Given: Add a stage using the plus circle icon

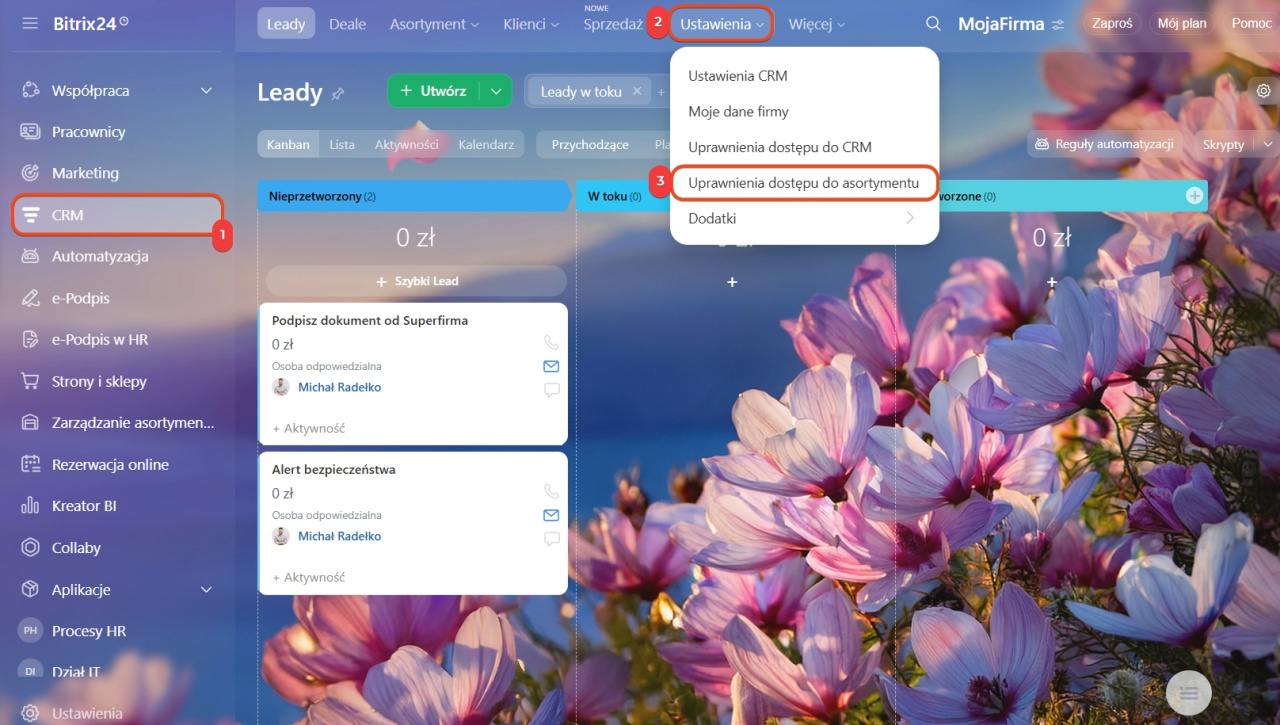Looking at the screenshot, I should (x=1194, y=196).
